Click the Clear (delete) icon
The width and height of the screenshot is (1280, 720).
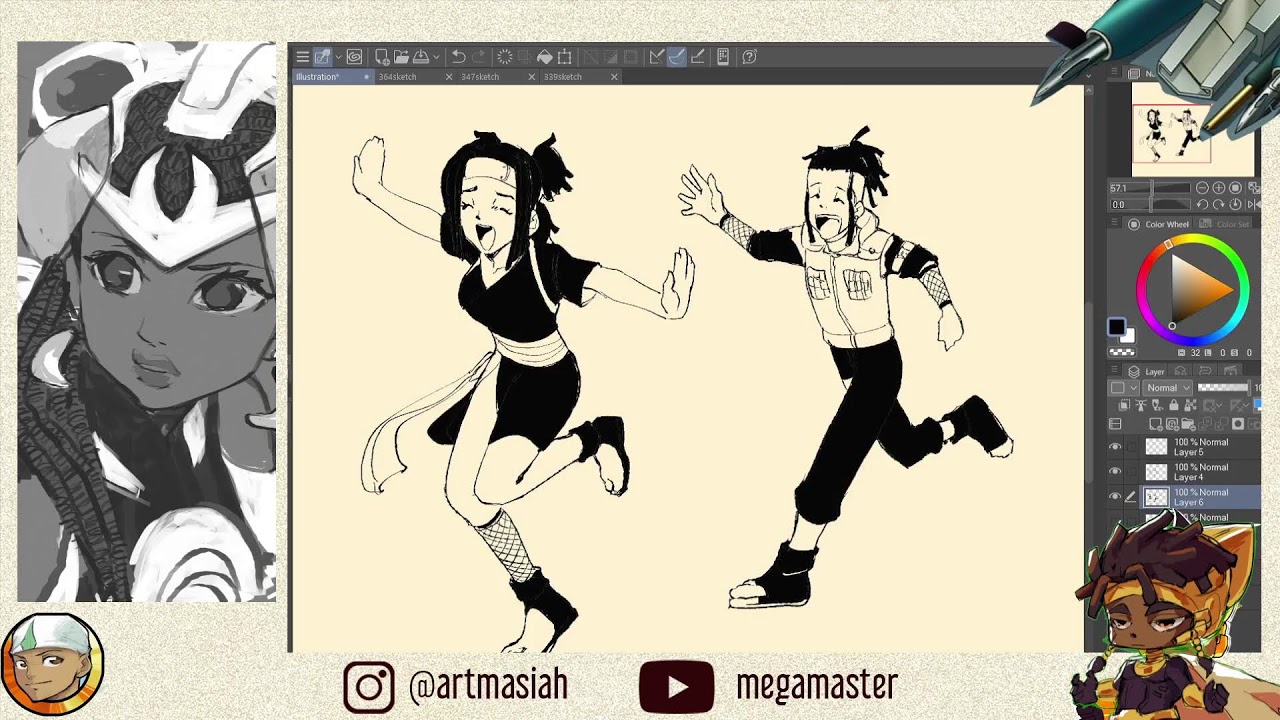point(504,57)
